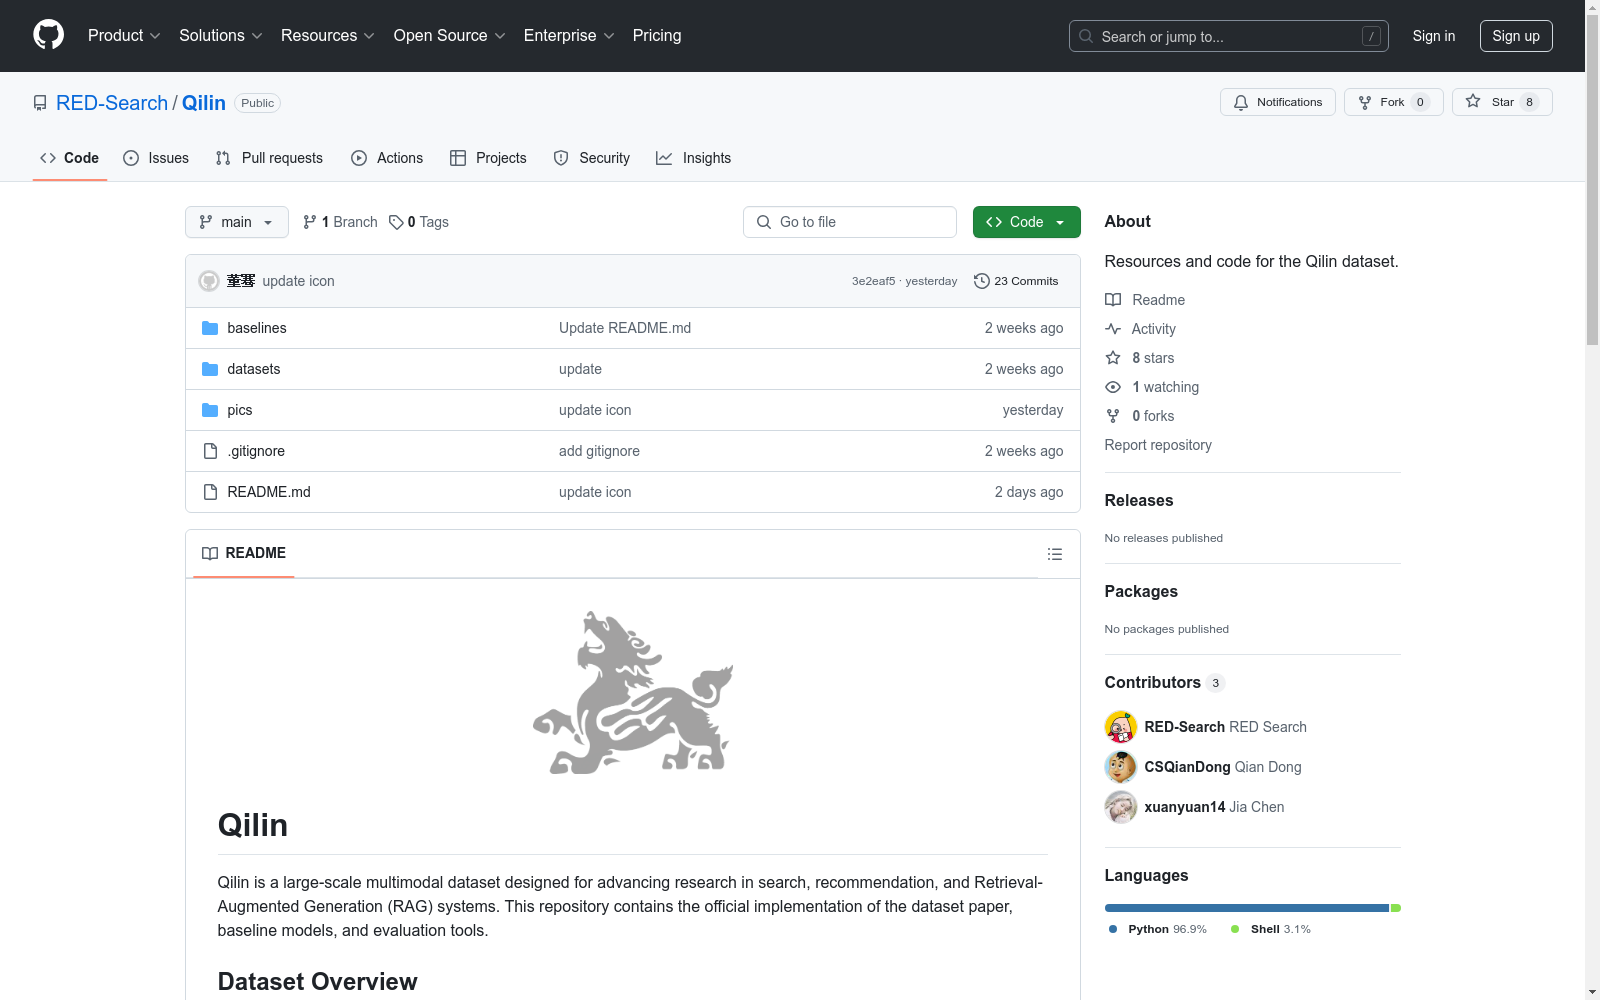The image size is (1600, 1000).
Task: Star the Qilin repository
Action: tap(1502, 102)
